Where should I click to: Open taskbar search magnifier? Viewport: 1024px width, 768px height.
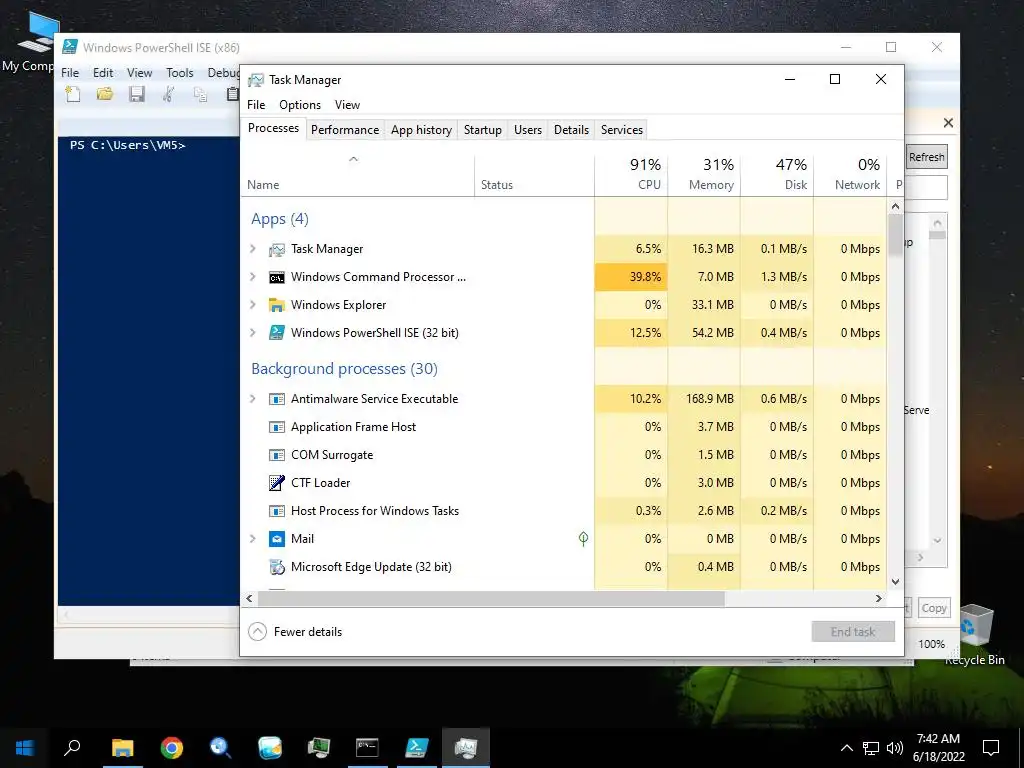(72, 748)
